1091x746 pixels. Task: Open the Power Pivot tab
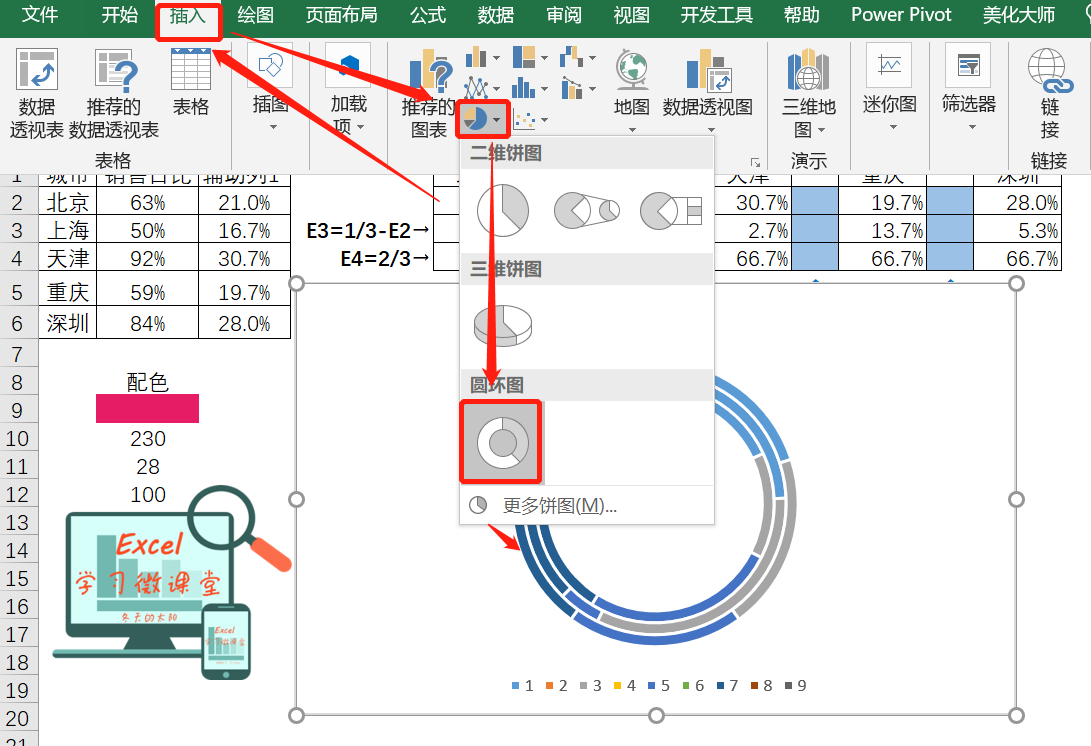point(901,15)
